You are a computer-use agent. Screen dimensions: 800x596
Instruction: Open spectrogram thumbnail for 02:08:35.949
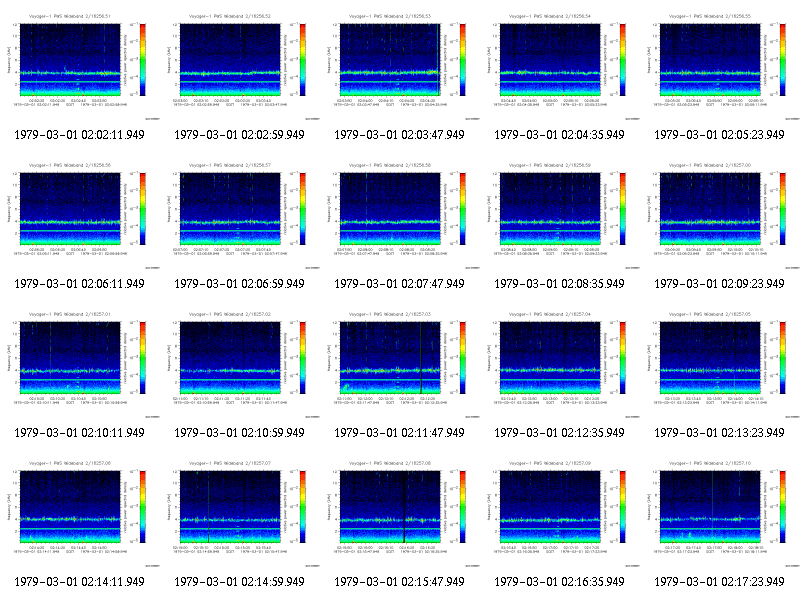coord(560,215)
